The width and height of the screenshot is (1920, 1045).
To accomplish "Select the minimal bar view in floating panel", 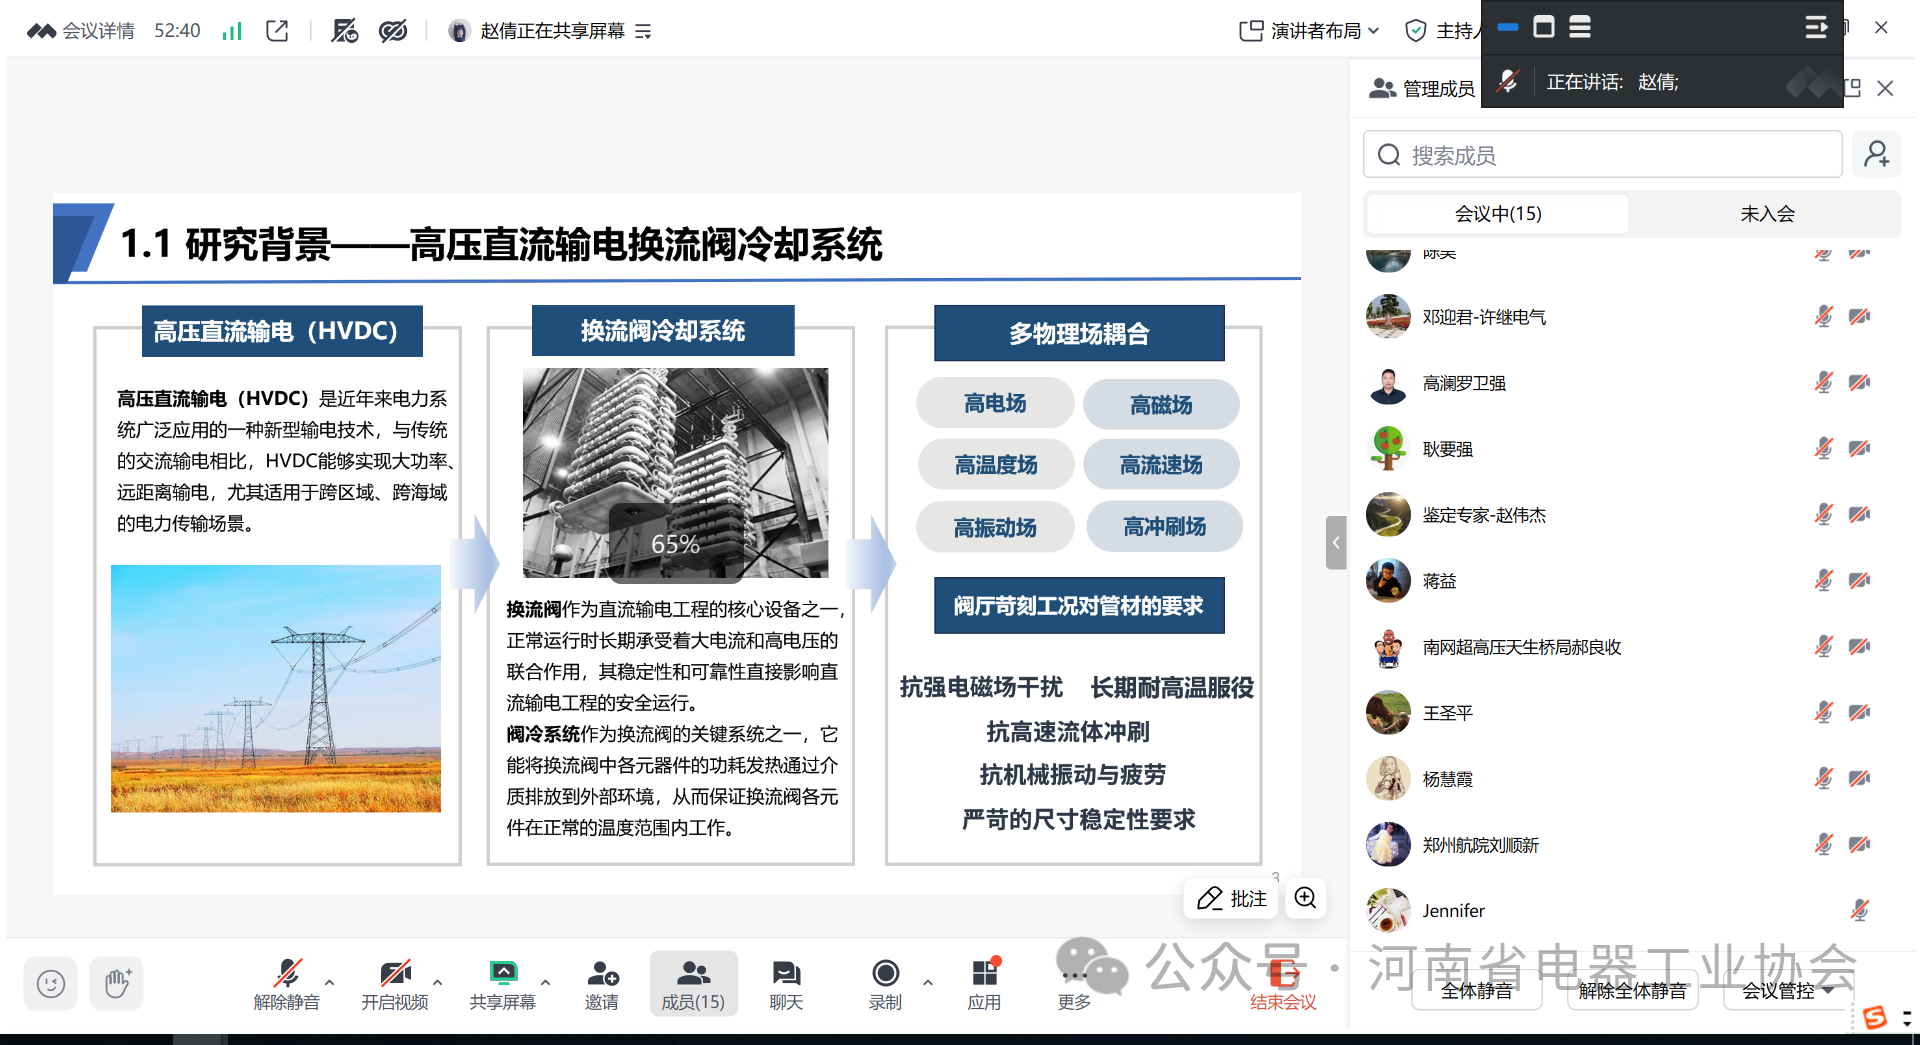I will tap(1508, 27).
